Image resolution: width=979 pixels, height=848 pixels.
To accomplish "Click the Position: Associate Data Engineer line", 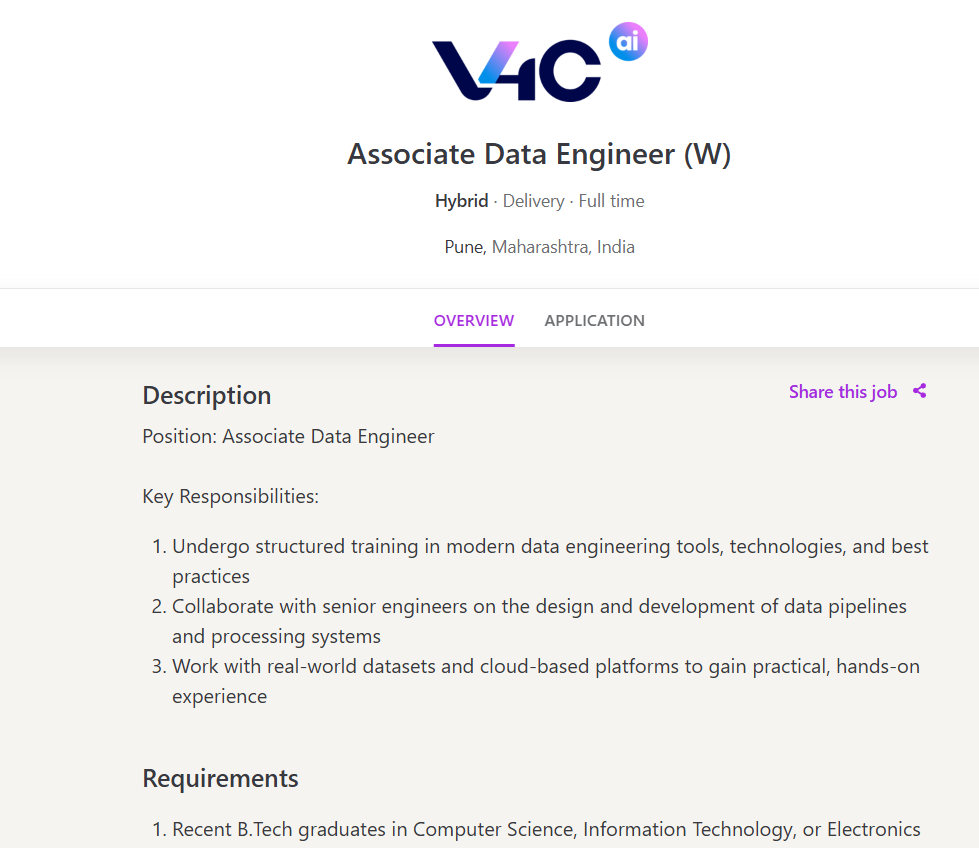I will [x=288, y=436].
